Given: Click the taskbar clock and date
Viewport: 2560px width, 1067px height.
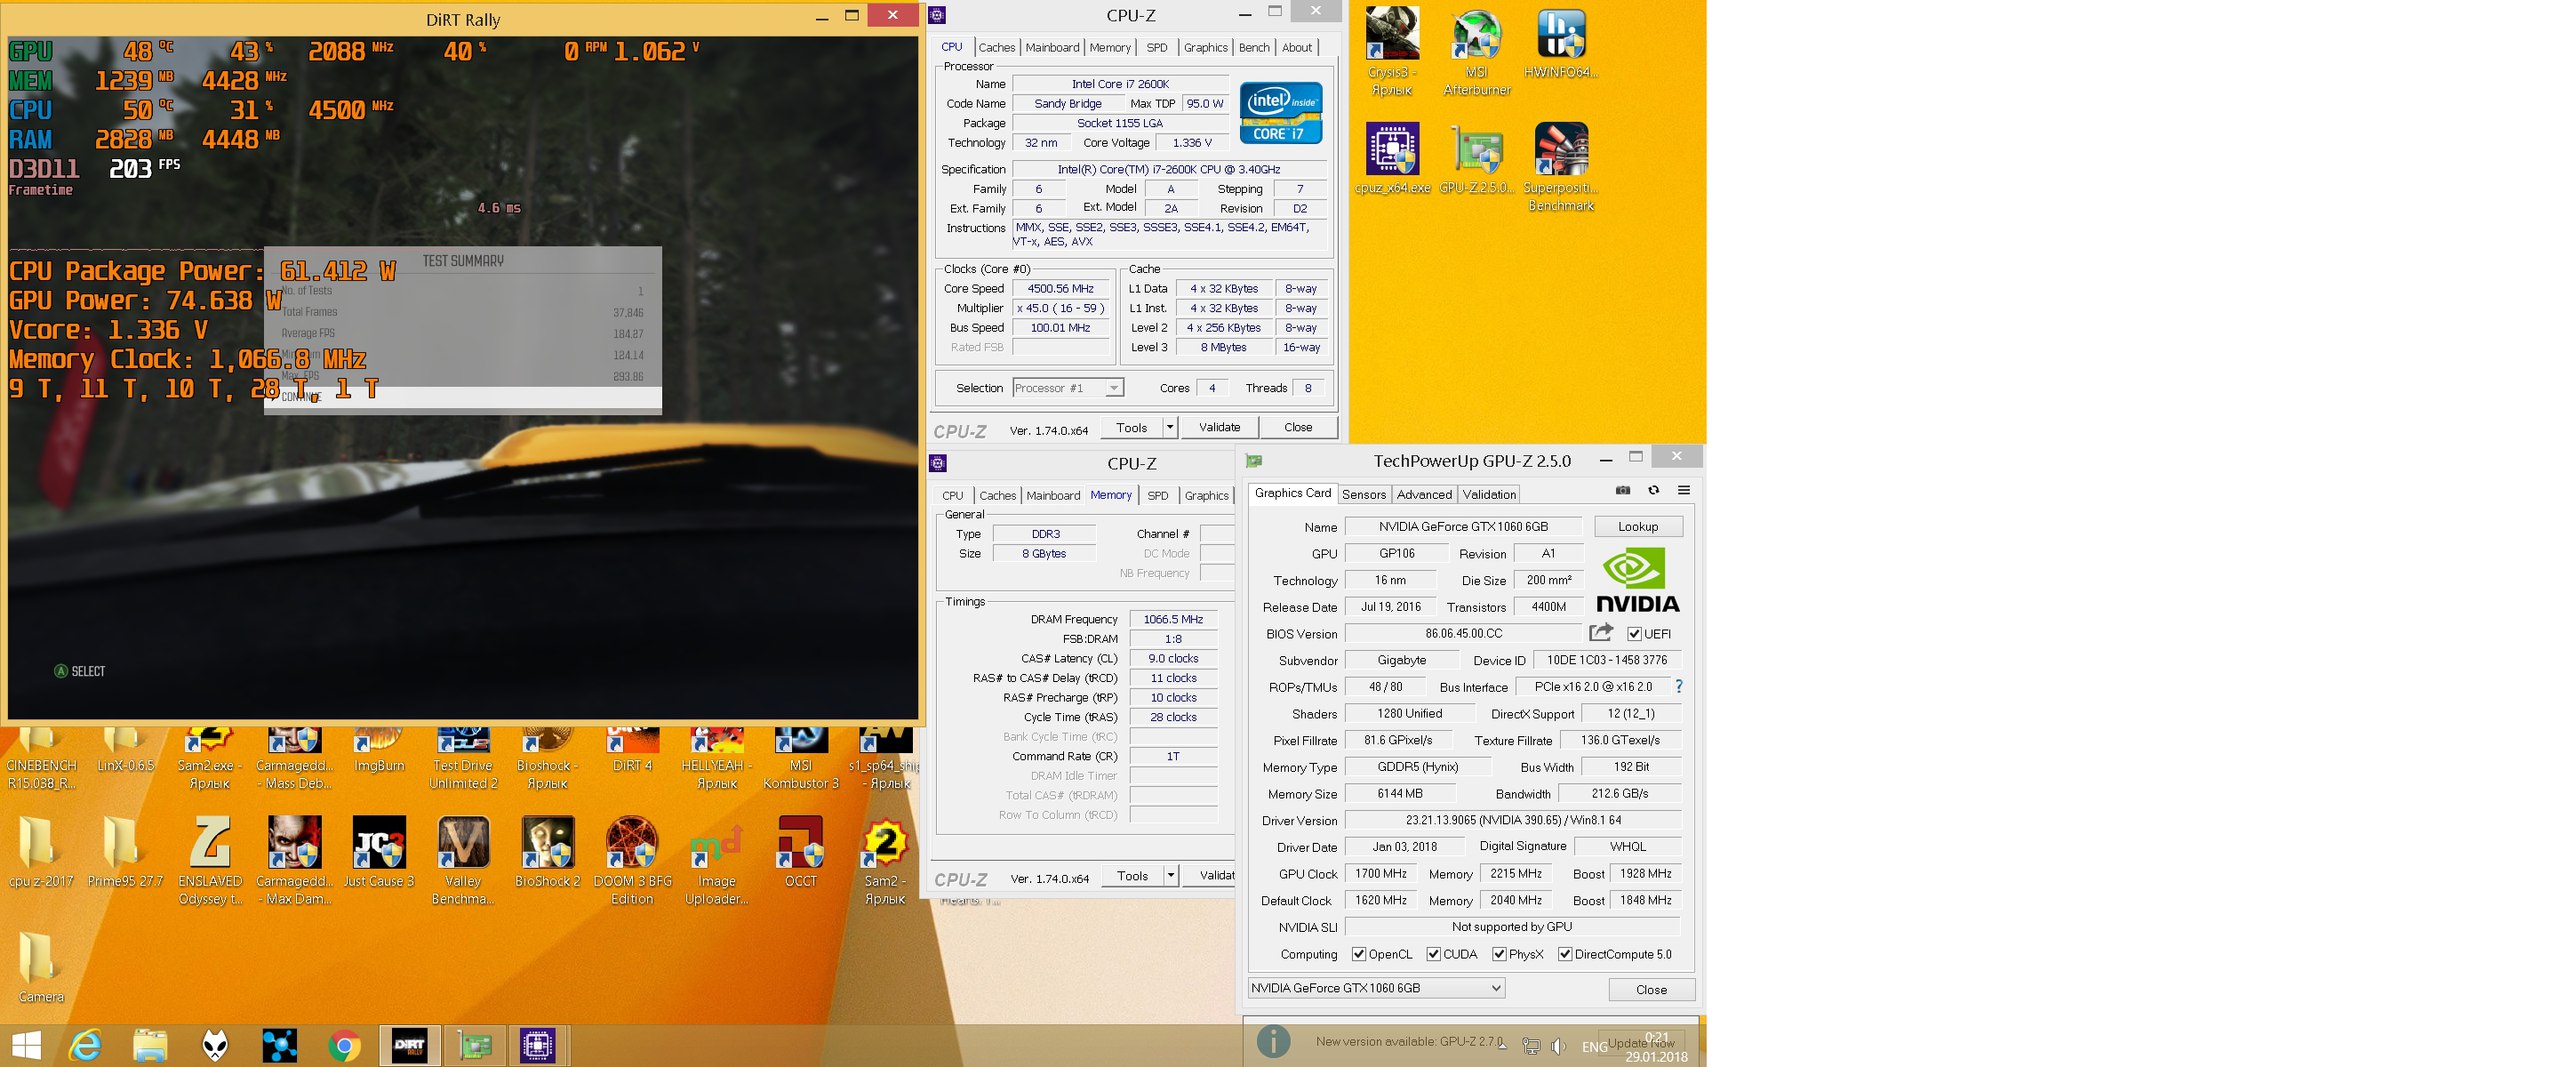Looking at the screenshot, I should (x=1656, y=1047).
